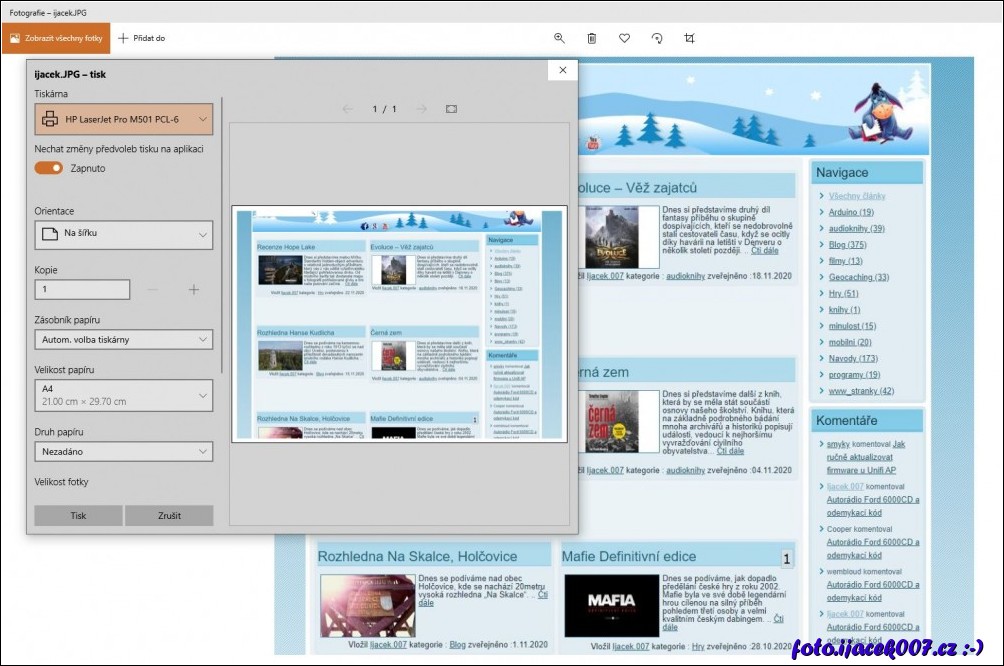Click the trash delete icon
1004x666 pixels.
592,38
